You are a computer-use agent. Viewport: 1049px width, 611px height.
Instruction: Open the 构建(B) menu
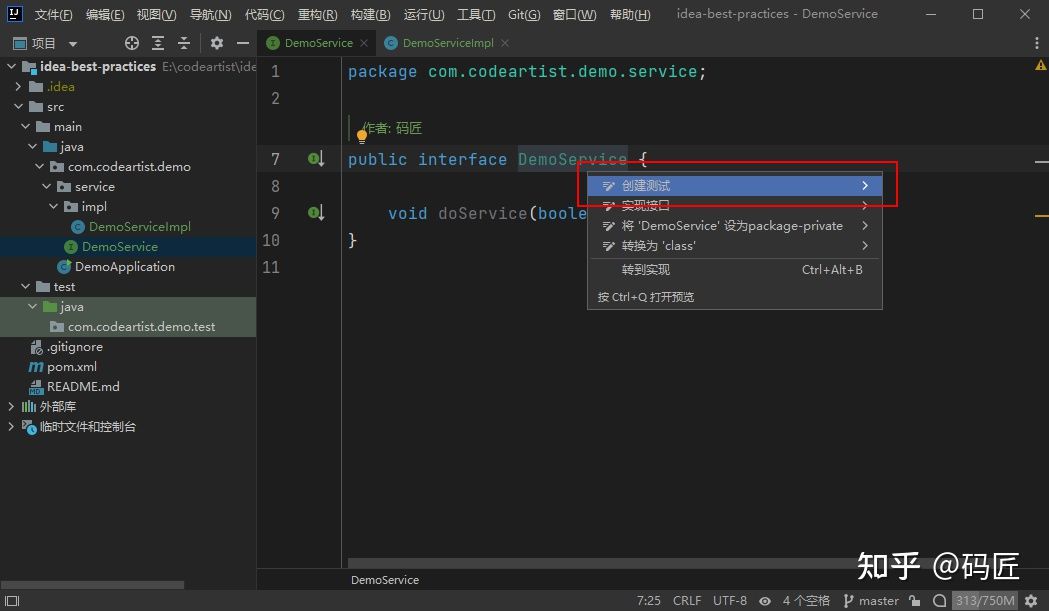(x=370, y=14)
